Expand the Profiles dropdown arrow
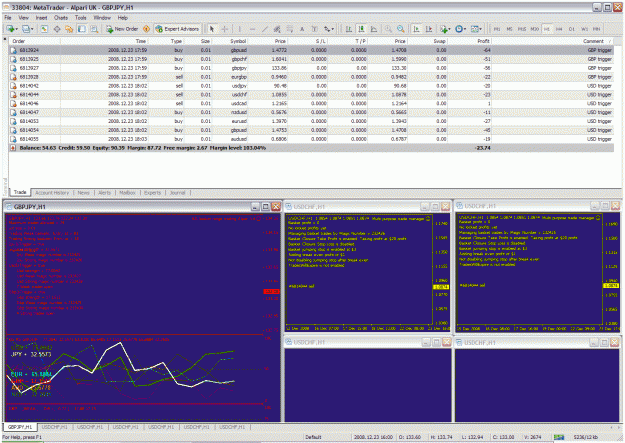 click(32, 29)
